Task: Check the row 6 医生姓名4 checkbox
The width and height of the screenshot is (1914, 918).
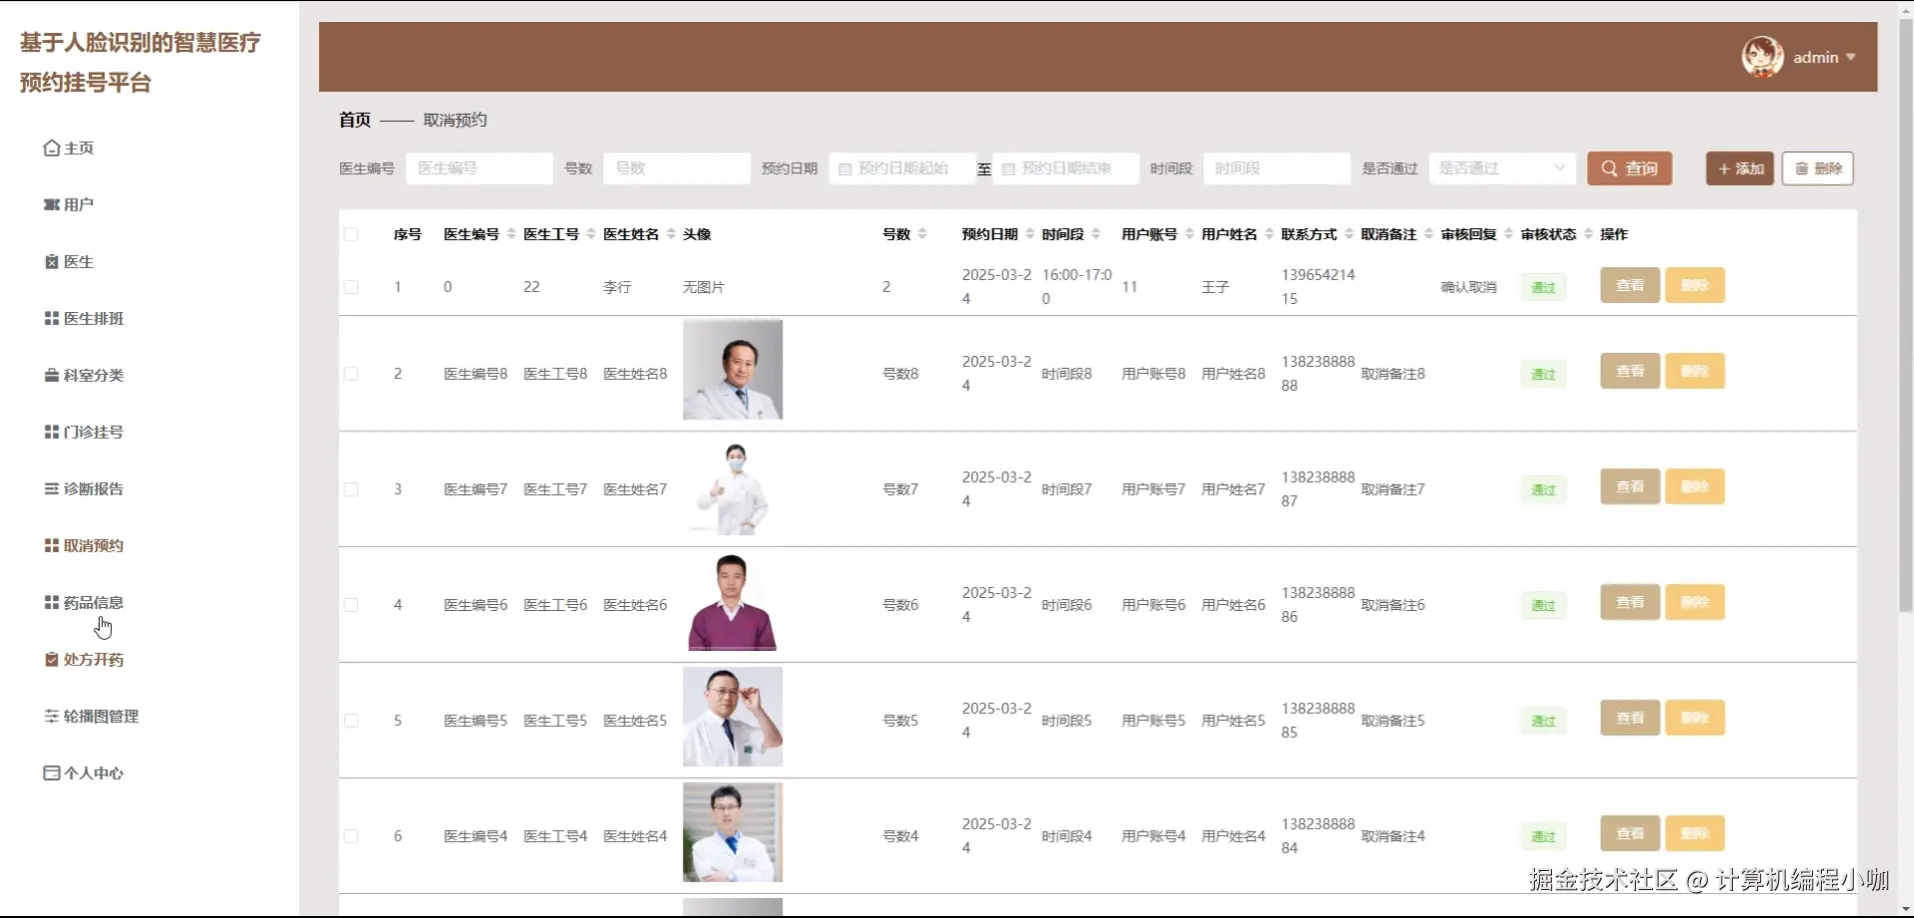Action: 351,836
